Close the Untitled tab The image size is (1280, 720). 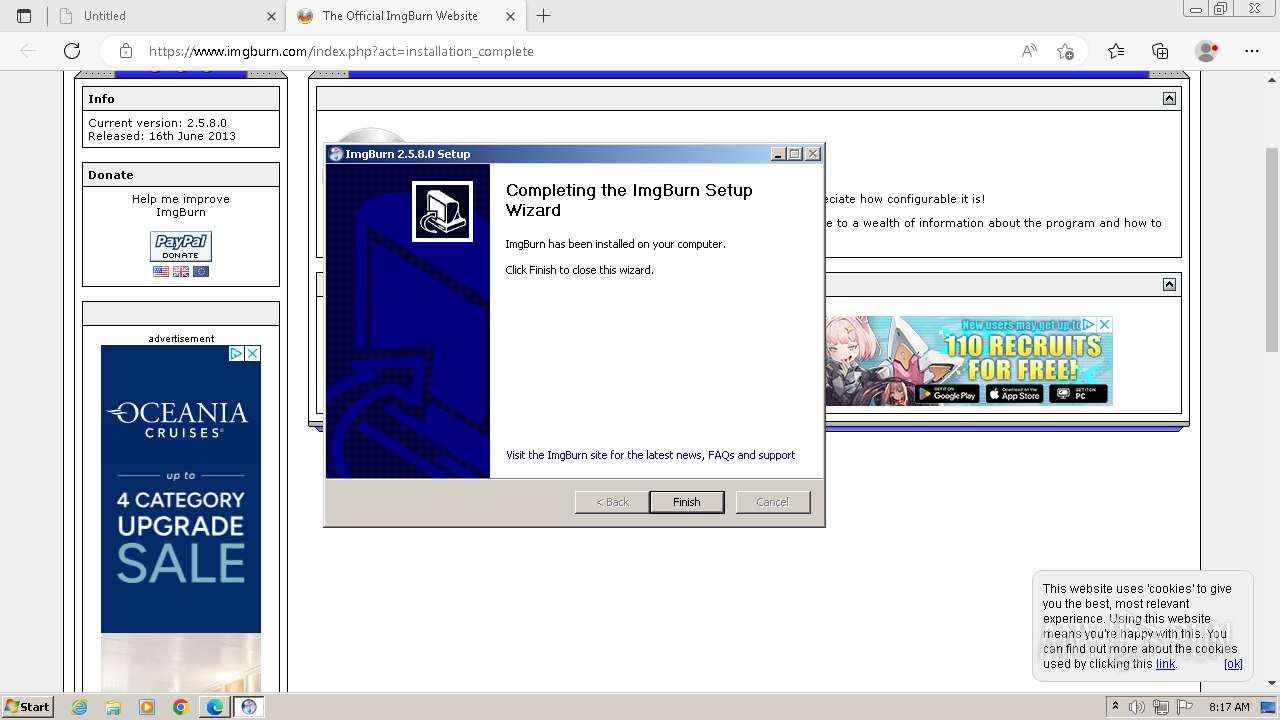(271, 16)
